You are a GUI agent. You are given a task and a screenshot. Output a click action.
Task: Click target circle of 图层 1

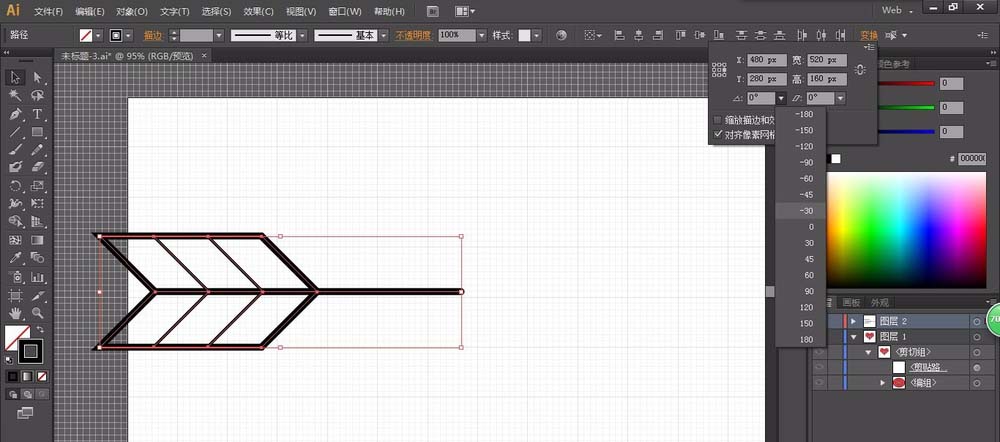coord(976,337)
